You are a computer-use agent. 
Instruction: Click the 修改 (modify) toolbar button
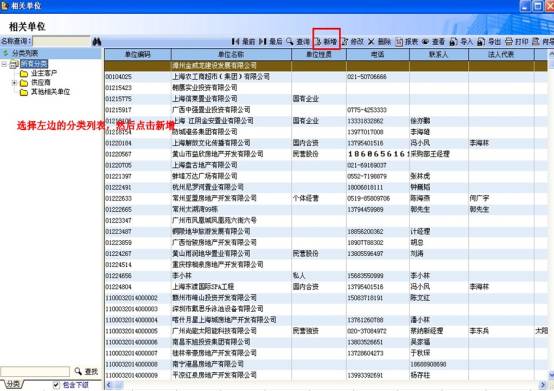pos(353,42)
